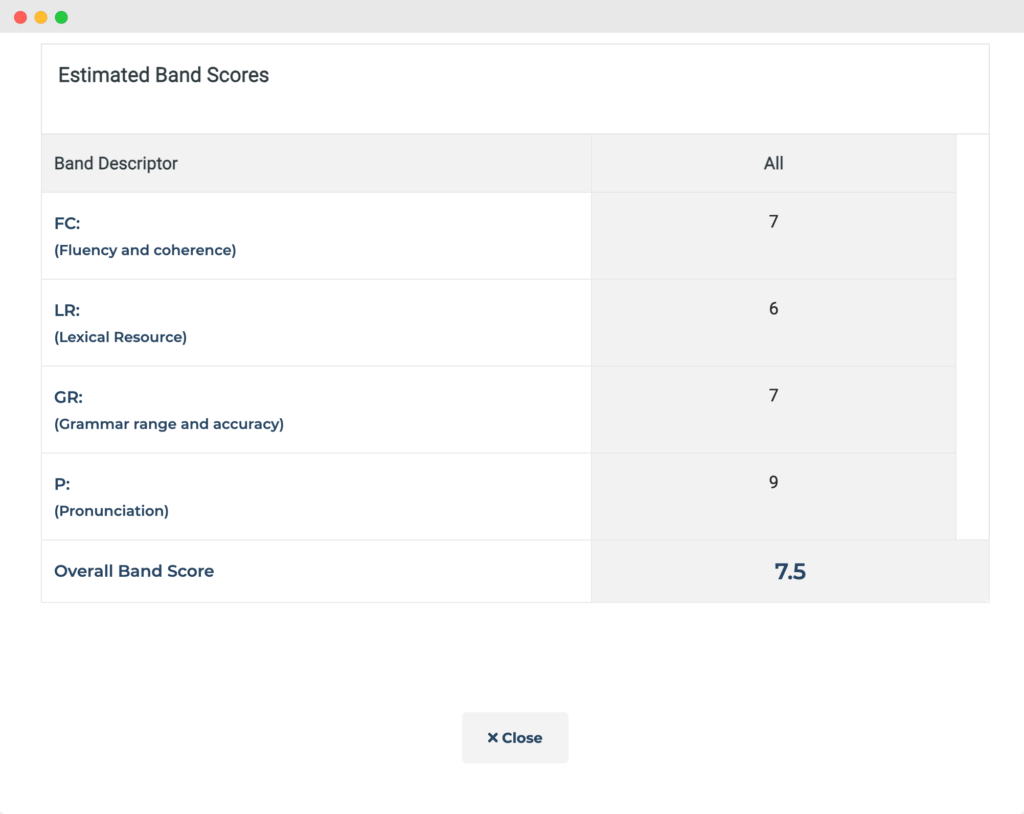Click the All column header

pos(773,163)
